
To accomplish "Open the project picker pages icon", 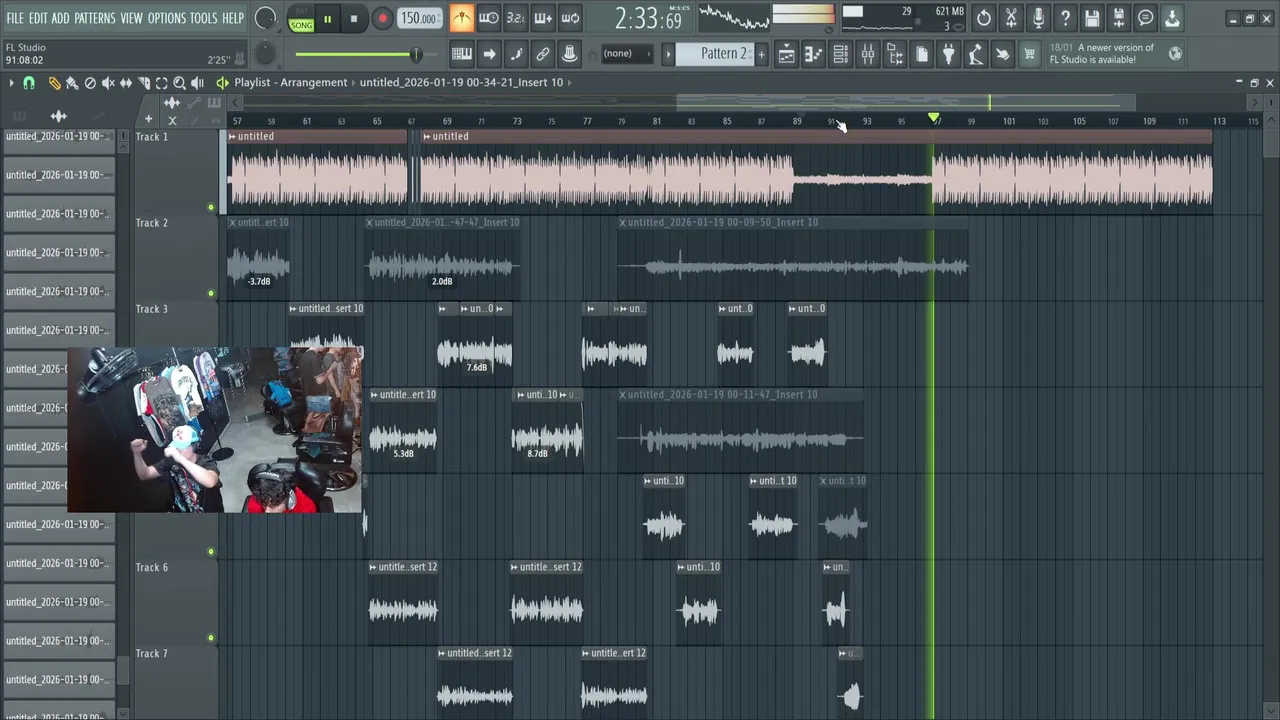I will (922, 54).
